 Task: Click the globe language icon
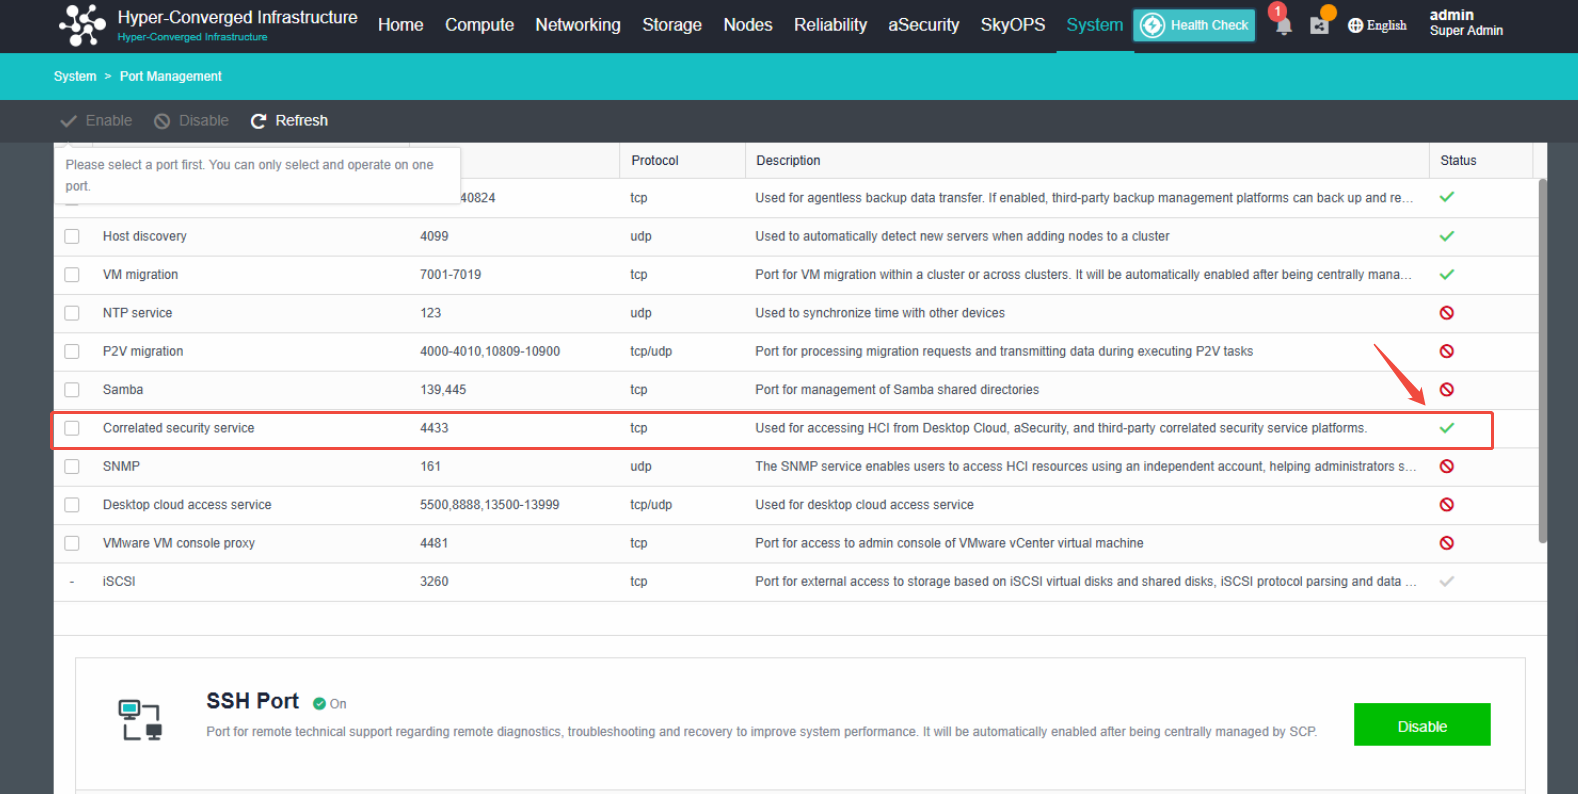tap(1355, 26)
